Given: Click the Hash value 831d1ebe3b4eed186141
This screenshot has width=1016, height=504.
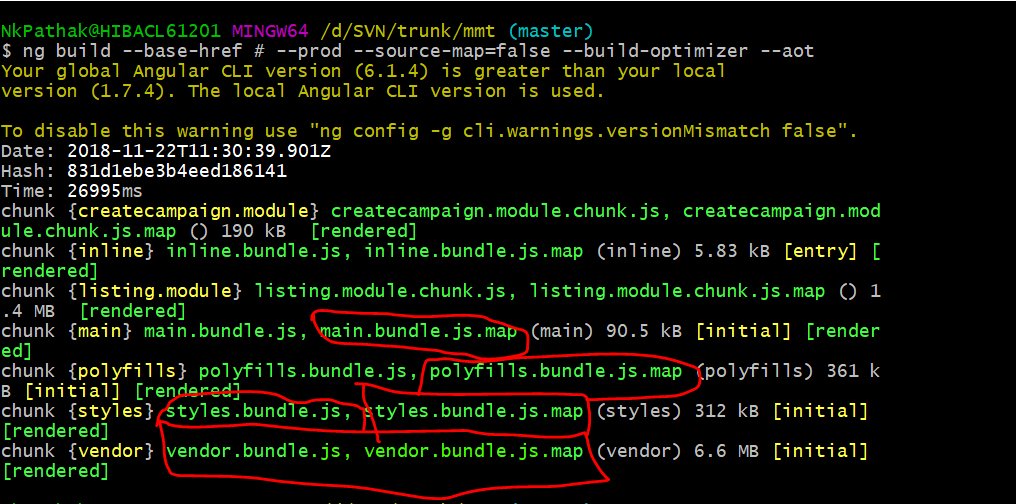Looking at the screenshot, I should click(x=177, y=171).
